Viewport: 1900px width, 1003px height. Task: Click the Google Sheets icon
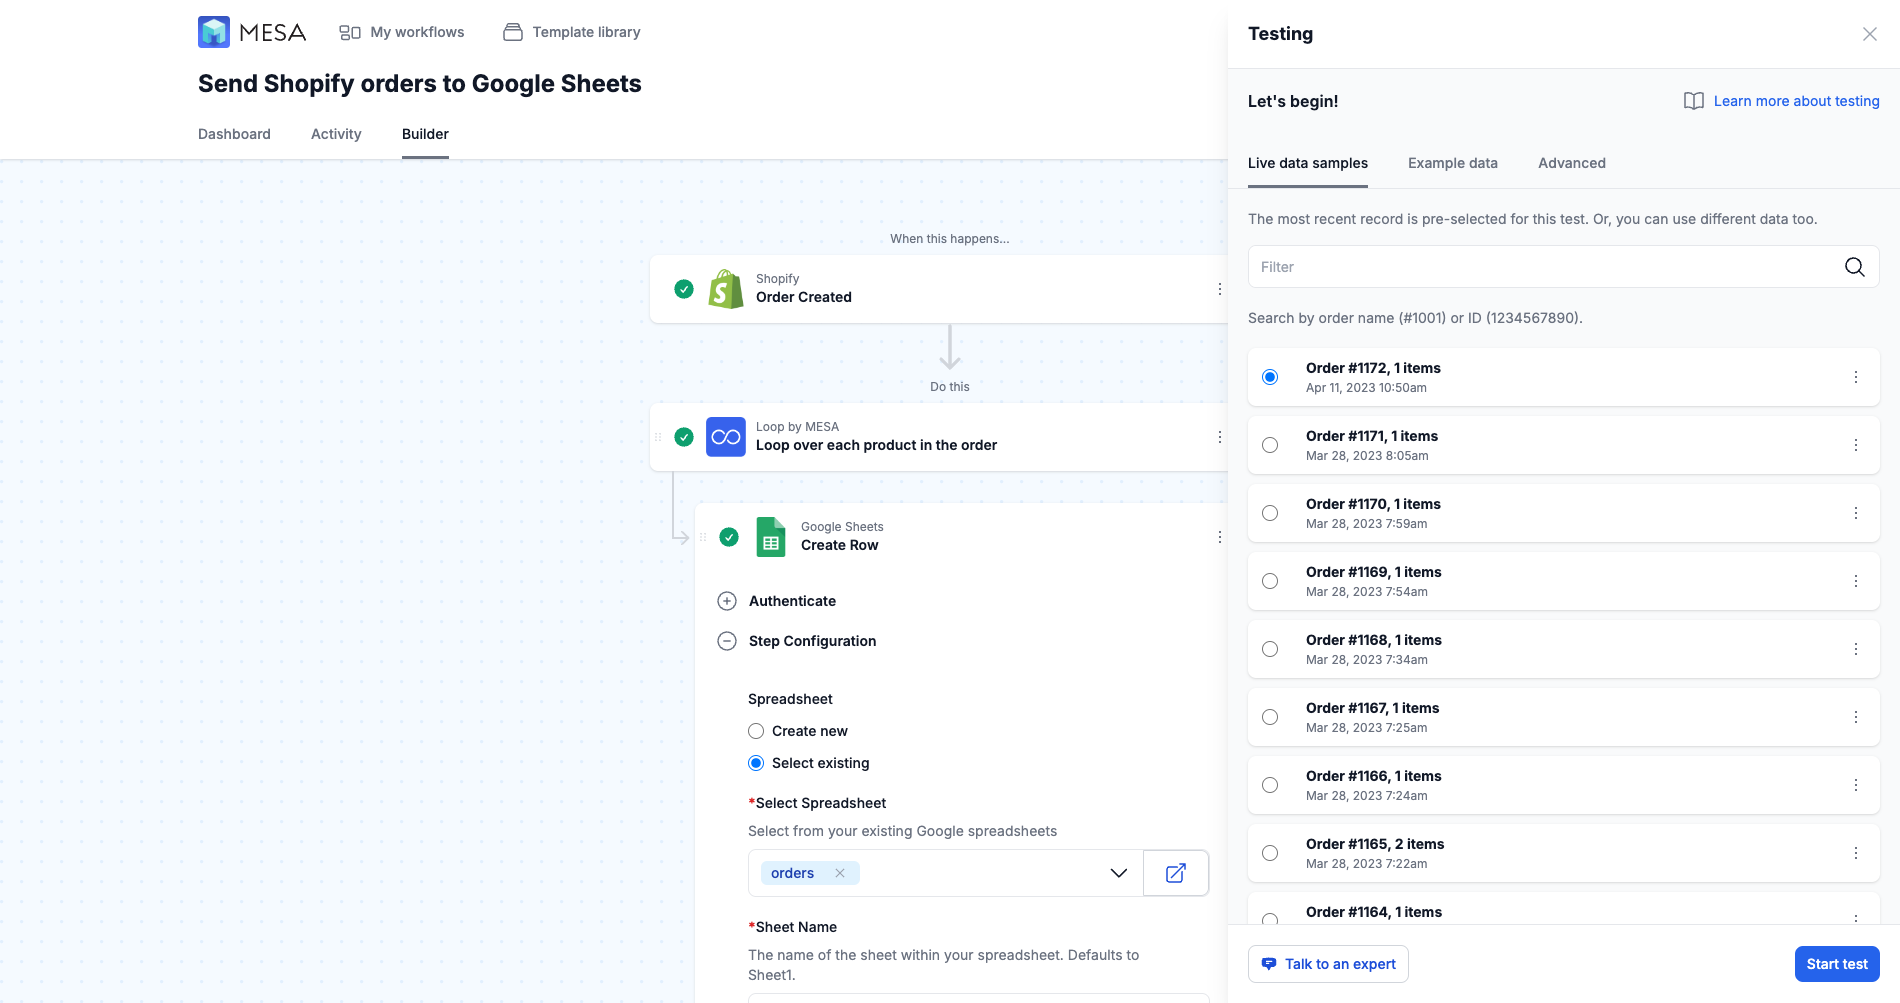(x=771, y=537)
